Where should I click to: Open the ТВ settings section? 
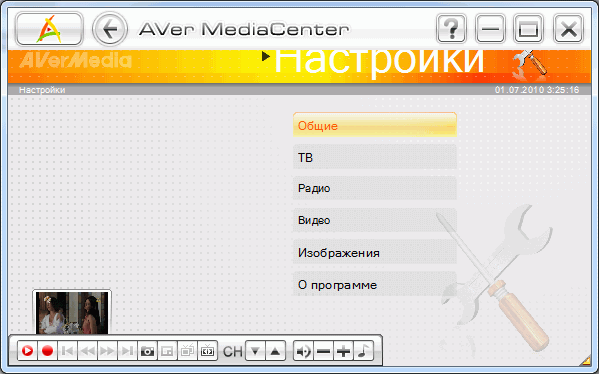[375, 157]
